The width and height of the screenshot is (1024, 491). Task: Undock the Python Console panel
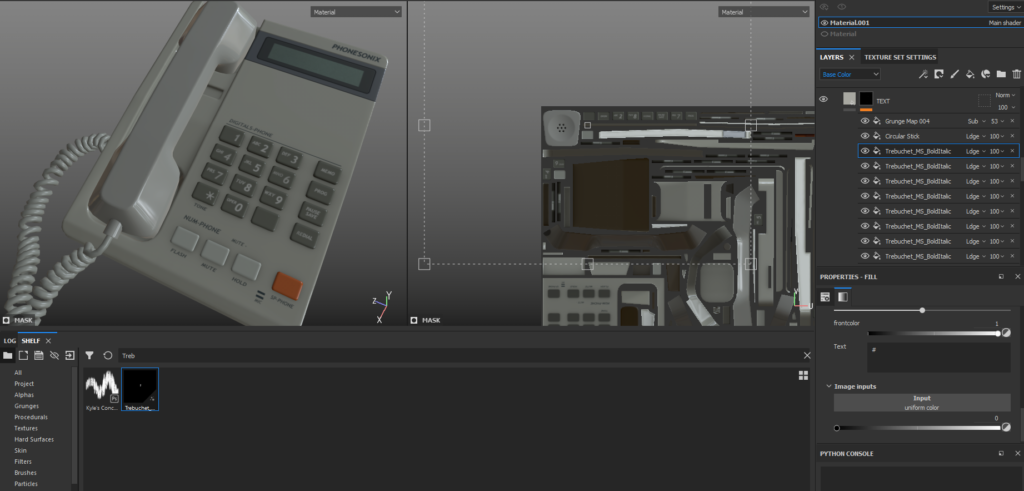pos(1001,453)
